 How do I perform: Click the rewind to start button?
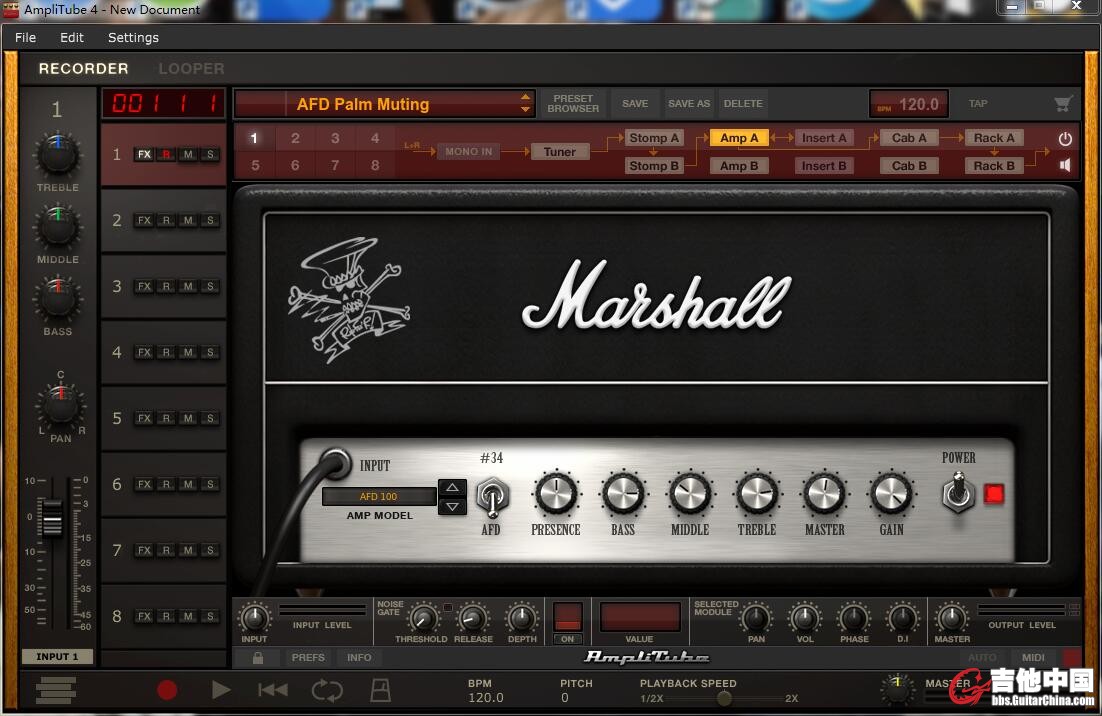[x=273, y=689]
